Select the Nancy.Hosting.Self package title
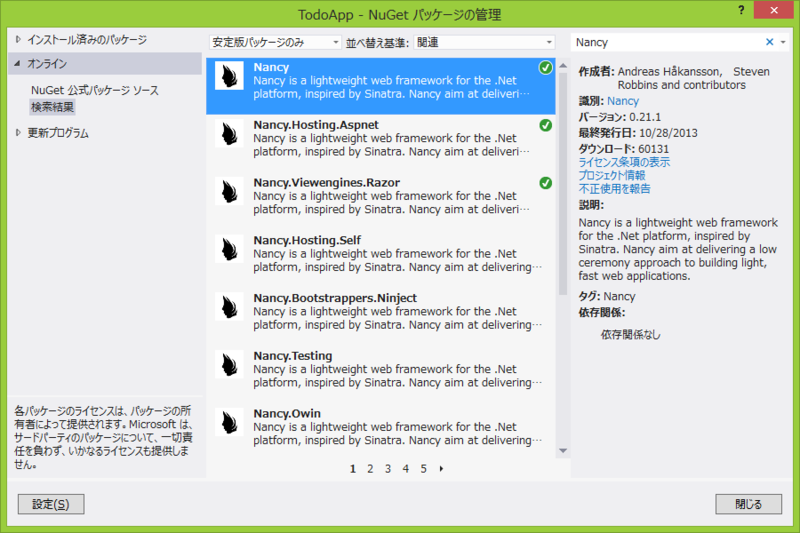The image size is (800, 533). [307, 240]
